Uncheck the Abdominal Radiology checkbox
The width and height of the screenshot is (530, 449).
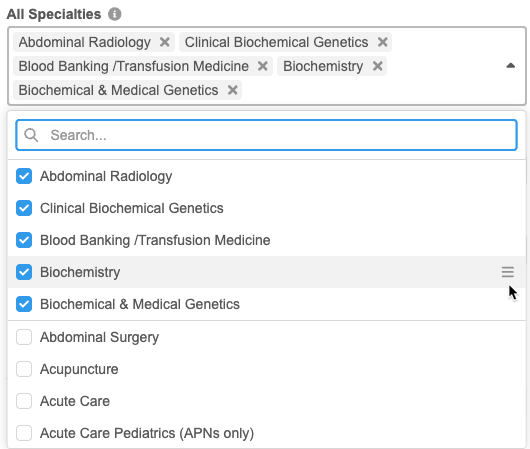pyautogui.click(x=24, y=176)
